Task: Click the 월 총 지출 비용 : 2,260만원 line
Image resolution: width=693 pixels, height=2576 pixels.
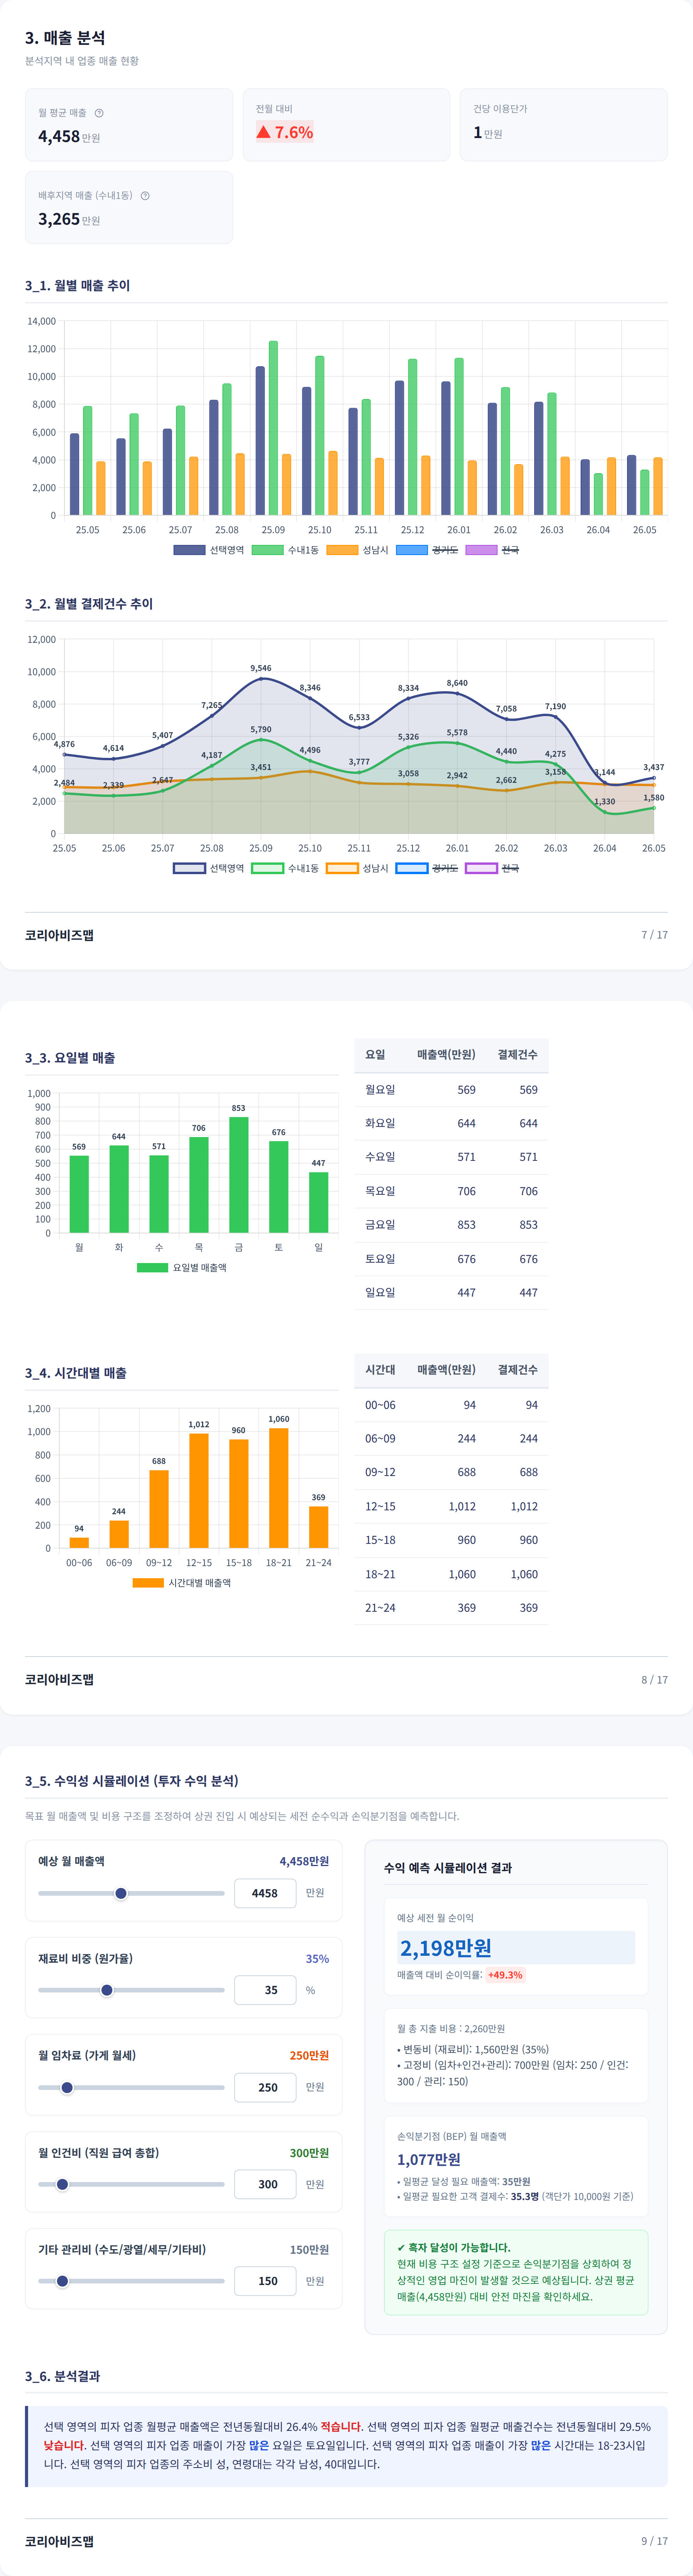Action: 451,2029
